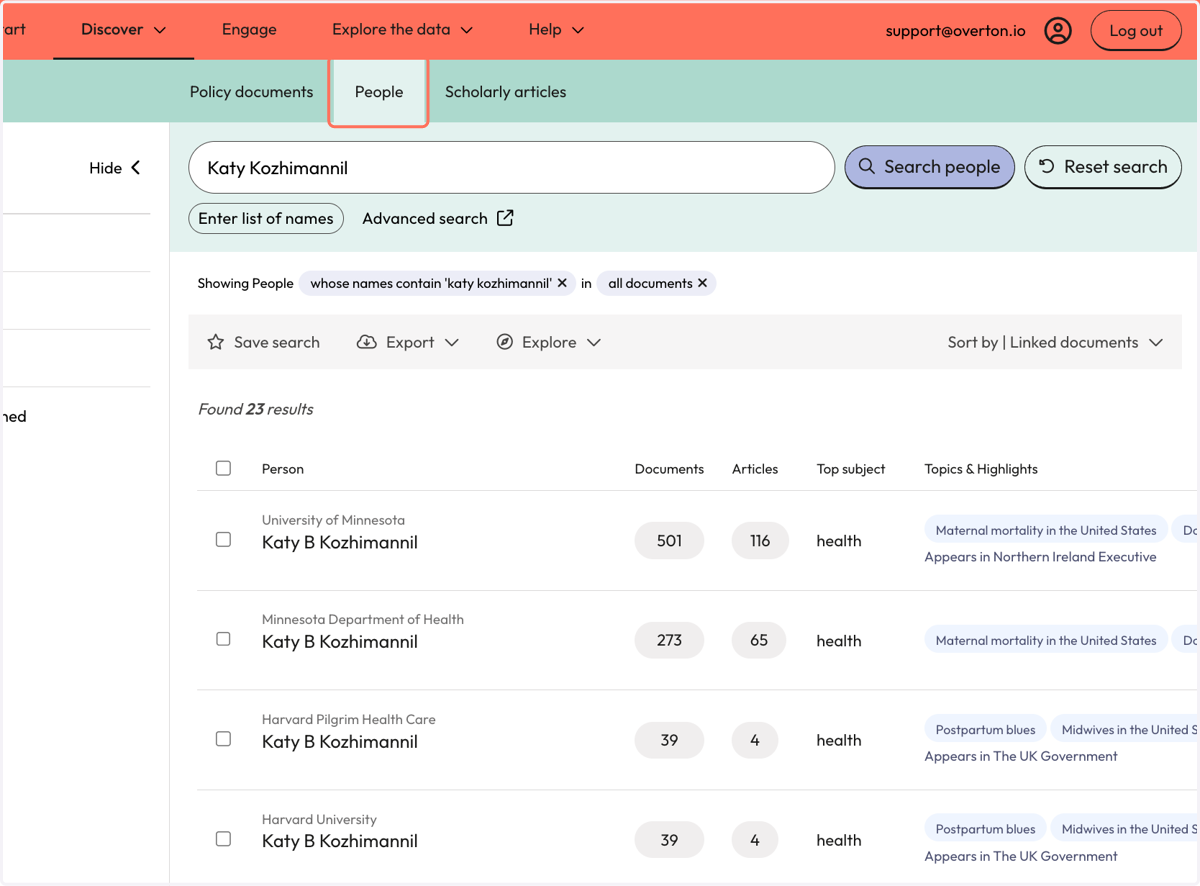Click the 116 articles count badge
This screenshot has height=886, width=1200.
pos(760,540)
